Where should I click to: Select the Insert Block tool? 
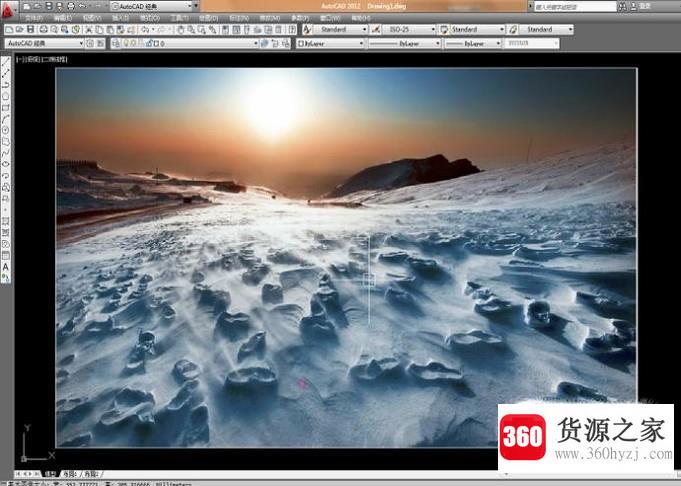[6, 187]
